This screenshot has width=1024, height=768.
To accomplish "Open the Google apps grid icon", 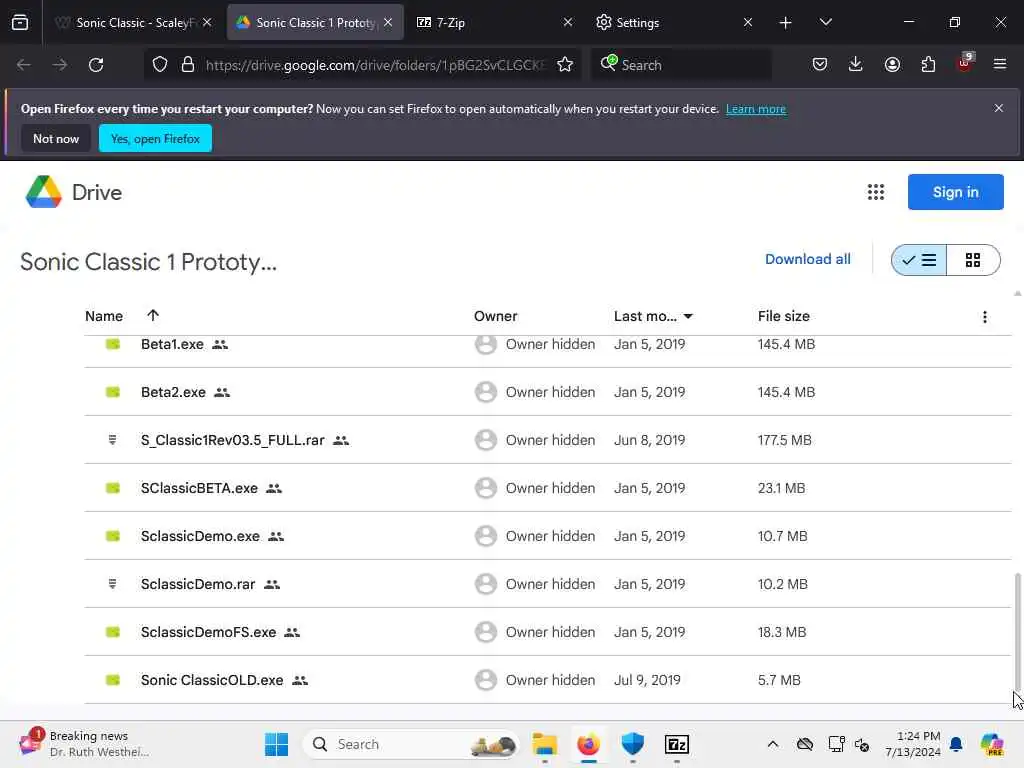I will (x=875, y=192).
